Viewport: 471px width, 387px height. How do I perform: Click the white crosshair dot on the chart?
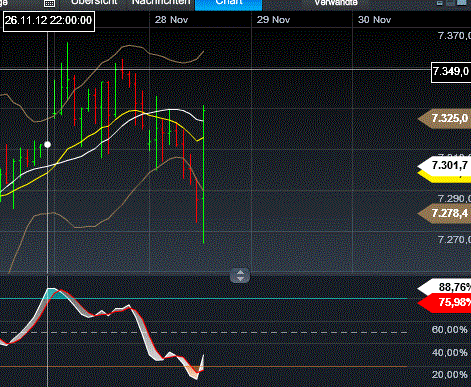[x=47, y=145]
